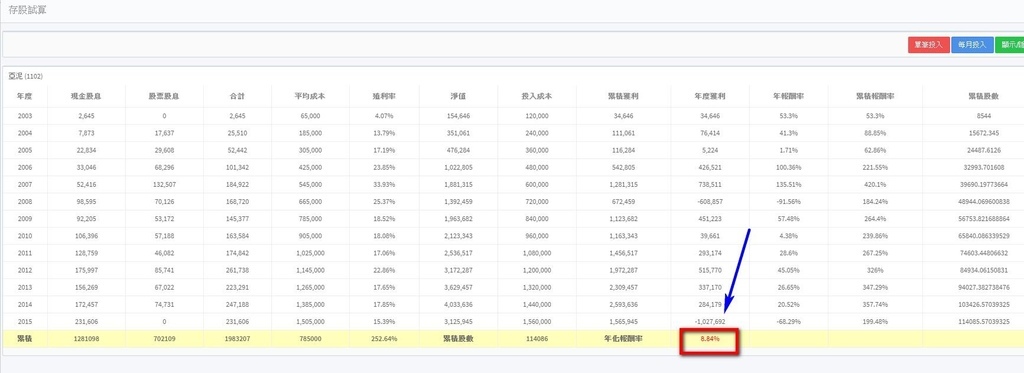Click the 1281098 summary total

(86, 339)
